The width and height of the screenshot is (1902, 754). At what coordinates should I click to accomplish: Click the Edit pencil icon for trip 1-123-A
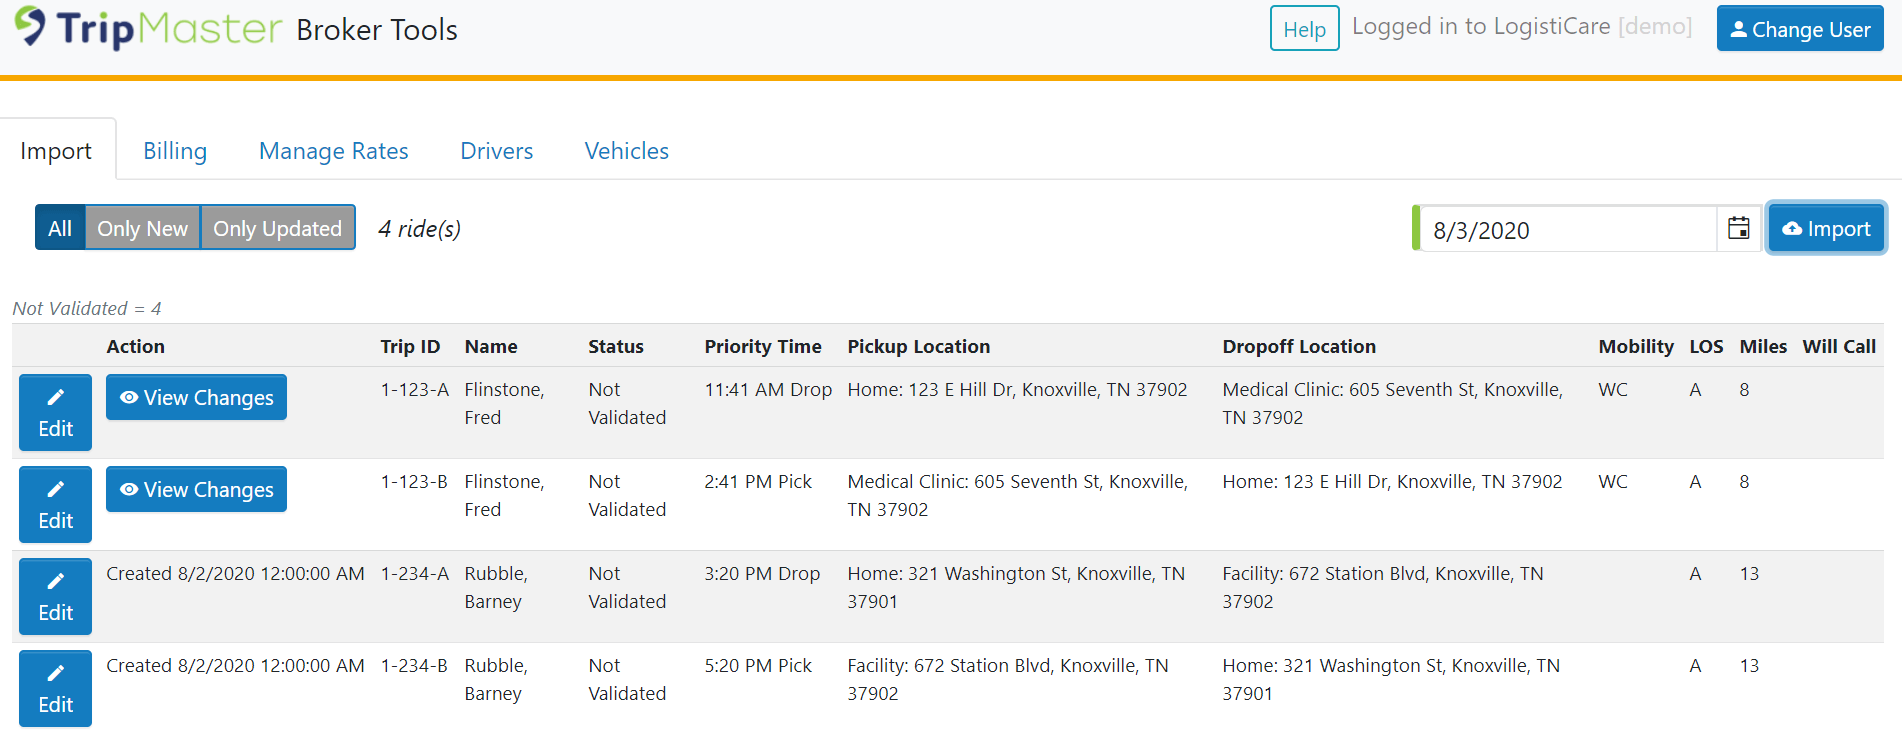tap(55, 397)
